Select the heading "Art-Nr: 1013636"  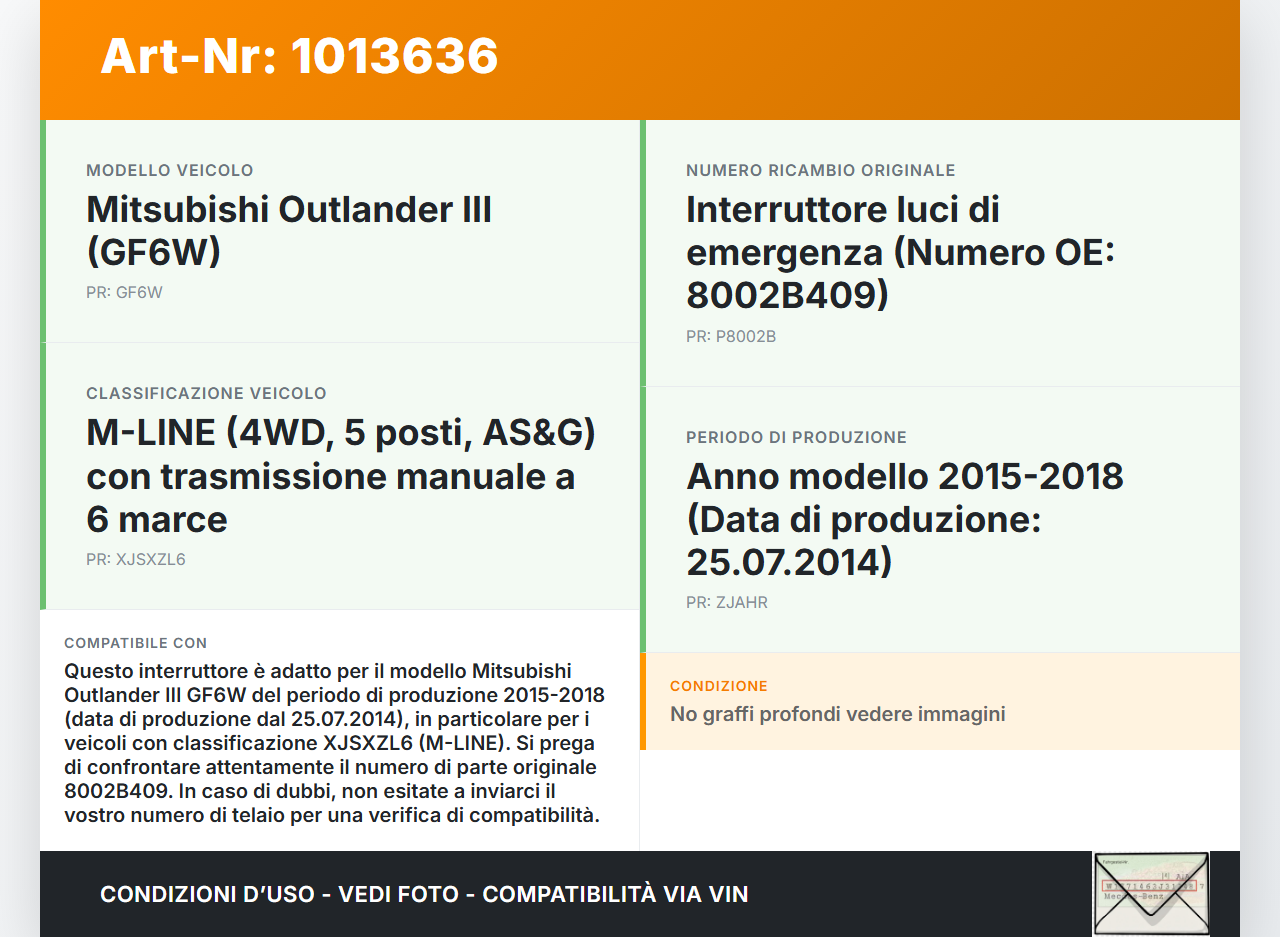(x=299, y=56)
